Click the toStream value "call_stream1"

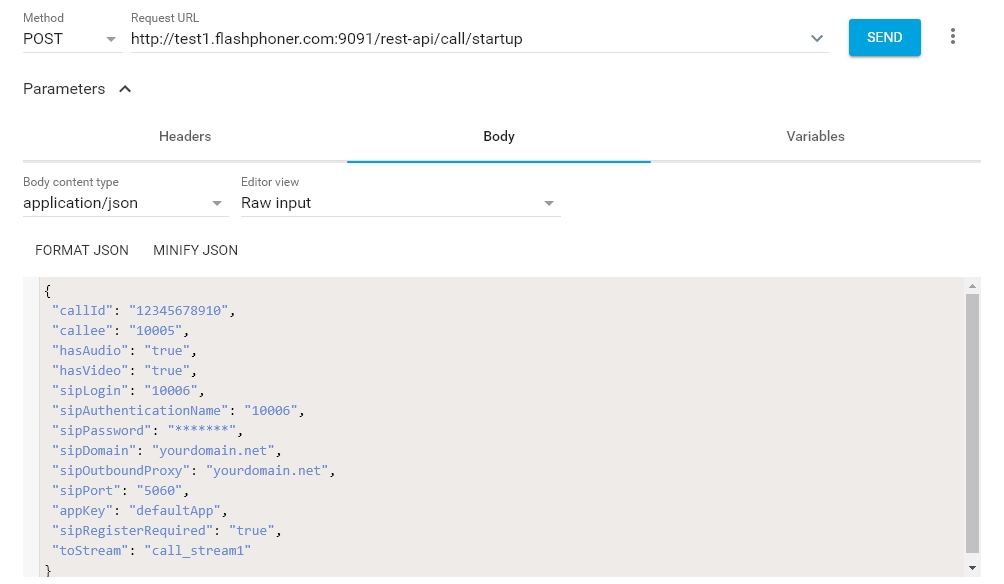coord(197,550)
